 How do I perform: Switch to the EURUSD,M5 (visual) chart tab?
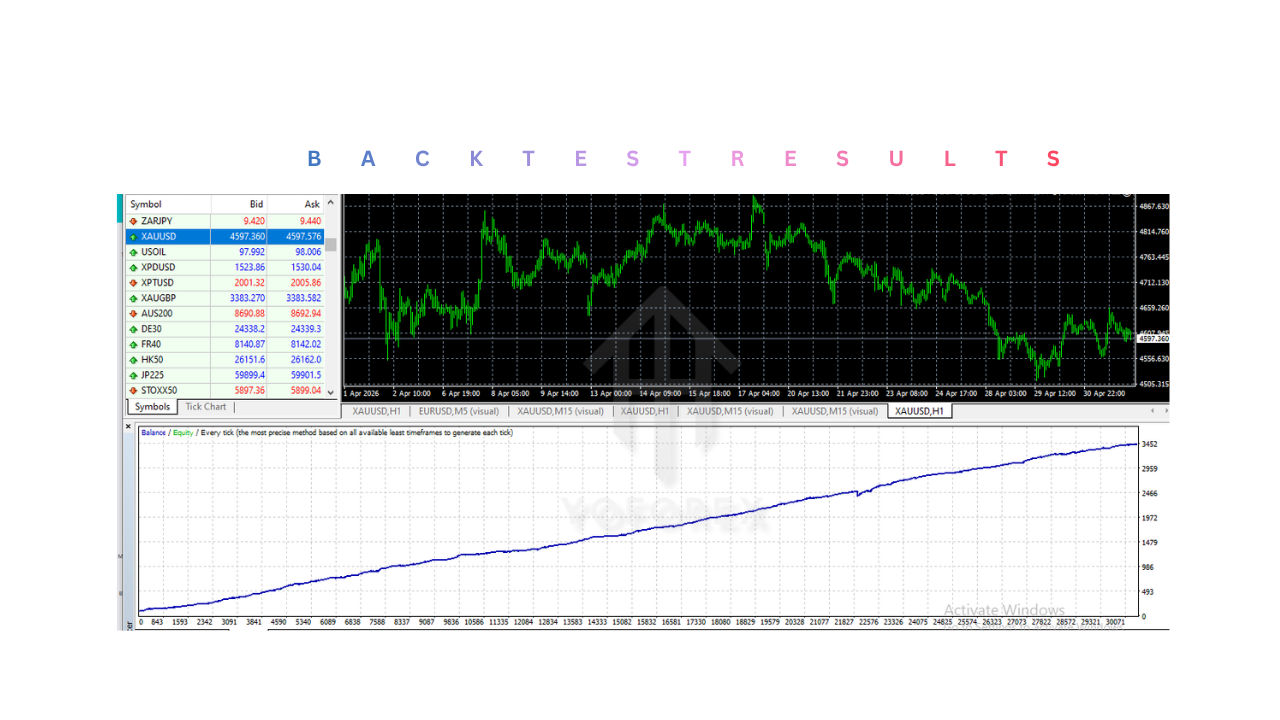(458, 411)
